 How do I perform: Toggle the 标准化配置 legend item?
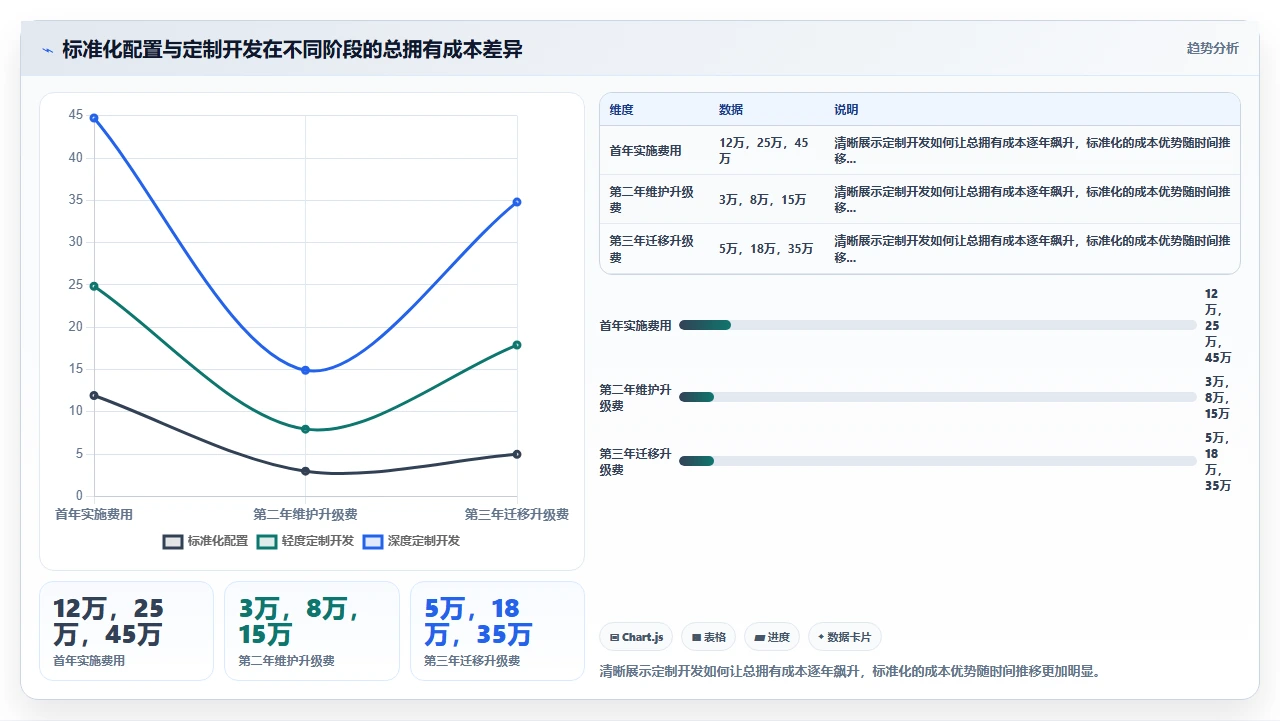tap(206, 541)
